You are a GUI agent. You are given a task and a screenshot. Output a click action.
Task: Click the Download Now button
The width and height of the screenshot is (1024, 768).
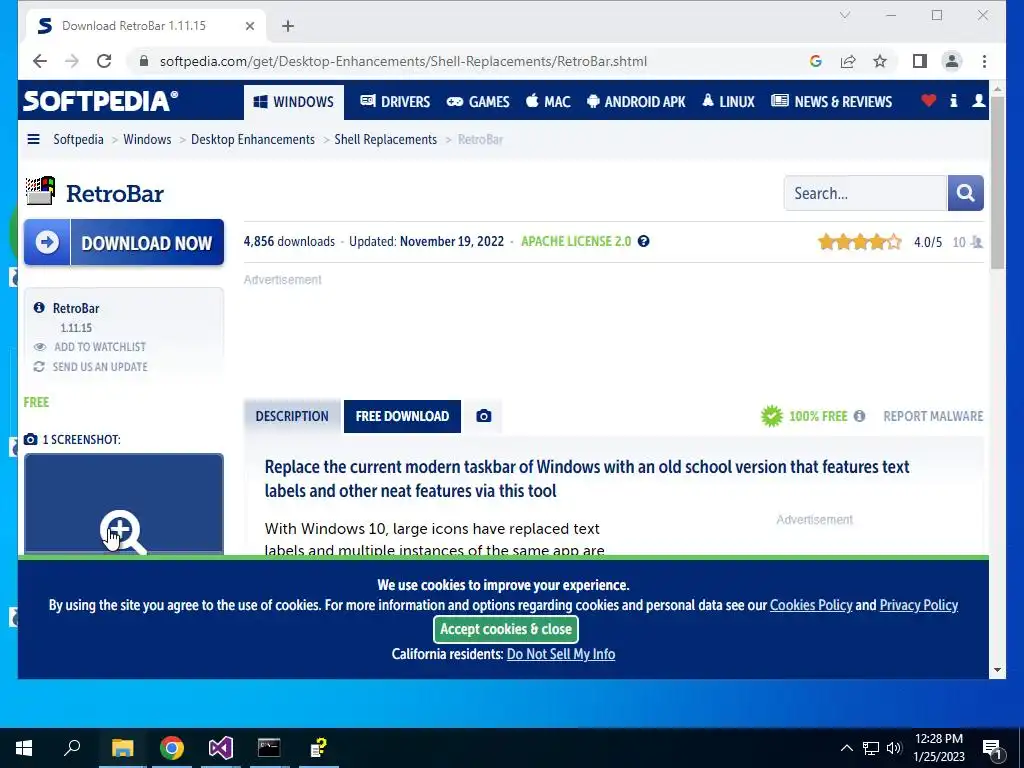(x=124, y=242)
